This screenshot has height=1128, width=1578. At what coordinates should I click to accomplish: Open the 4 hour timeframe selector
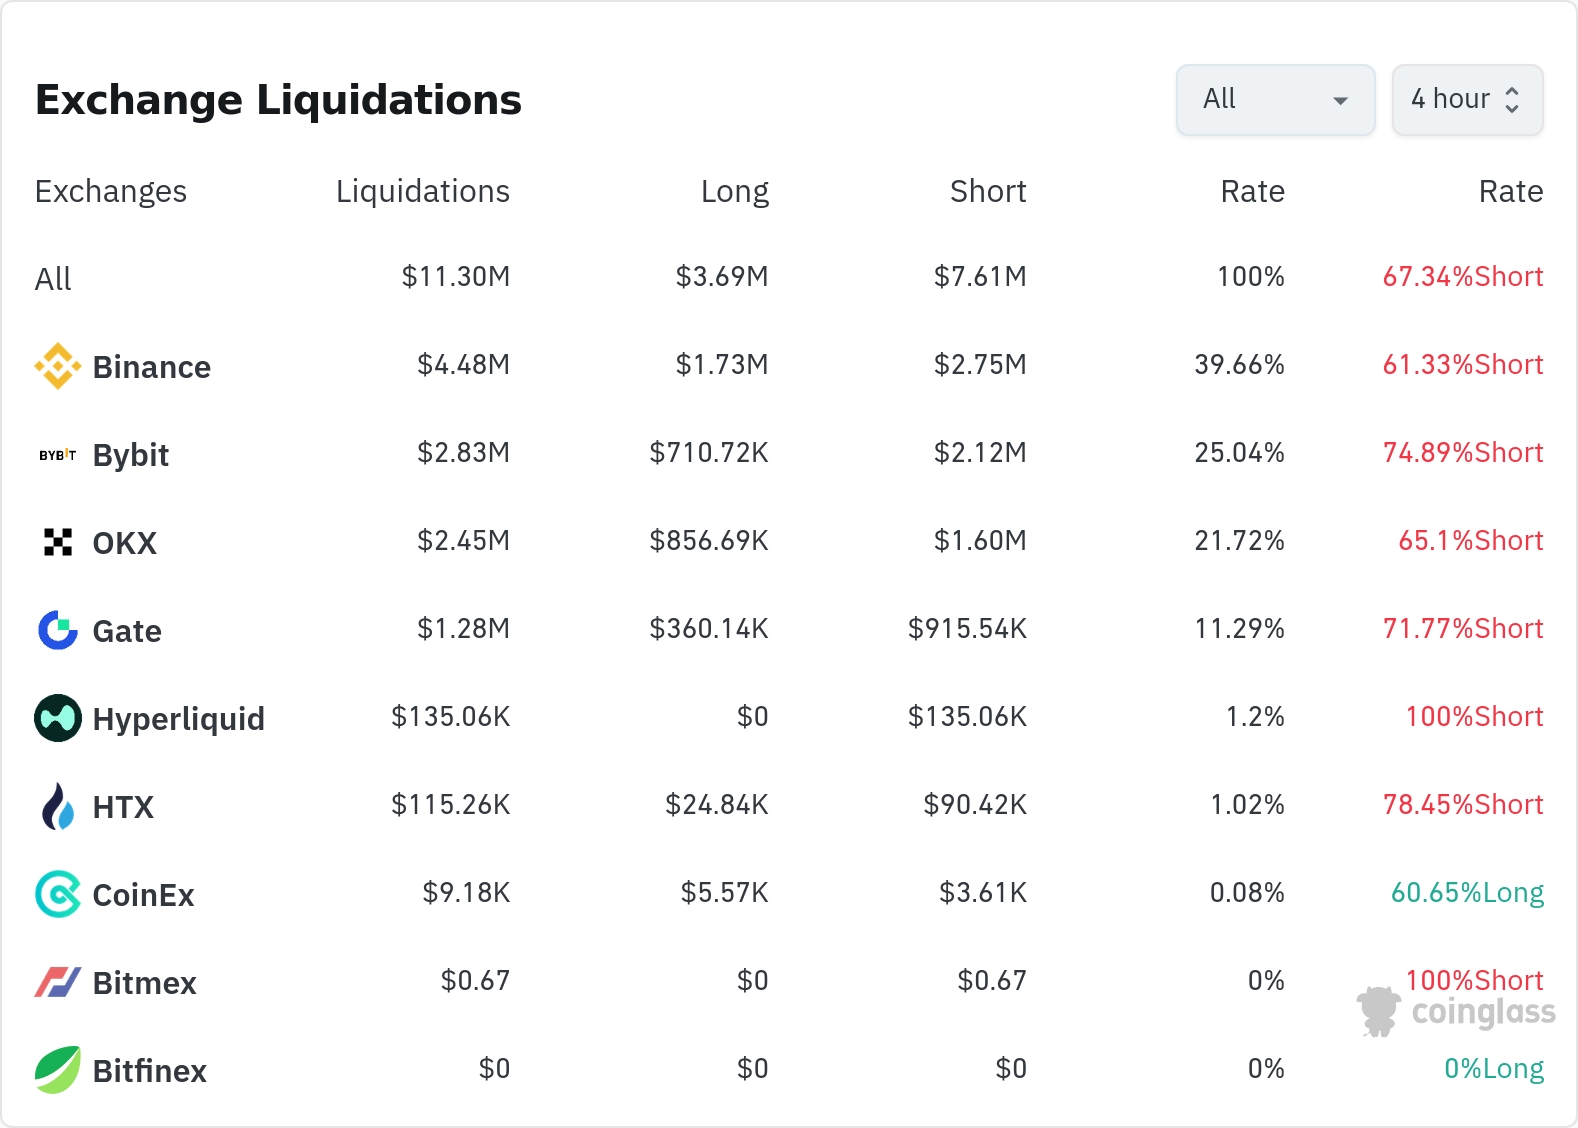(1467, 100)
